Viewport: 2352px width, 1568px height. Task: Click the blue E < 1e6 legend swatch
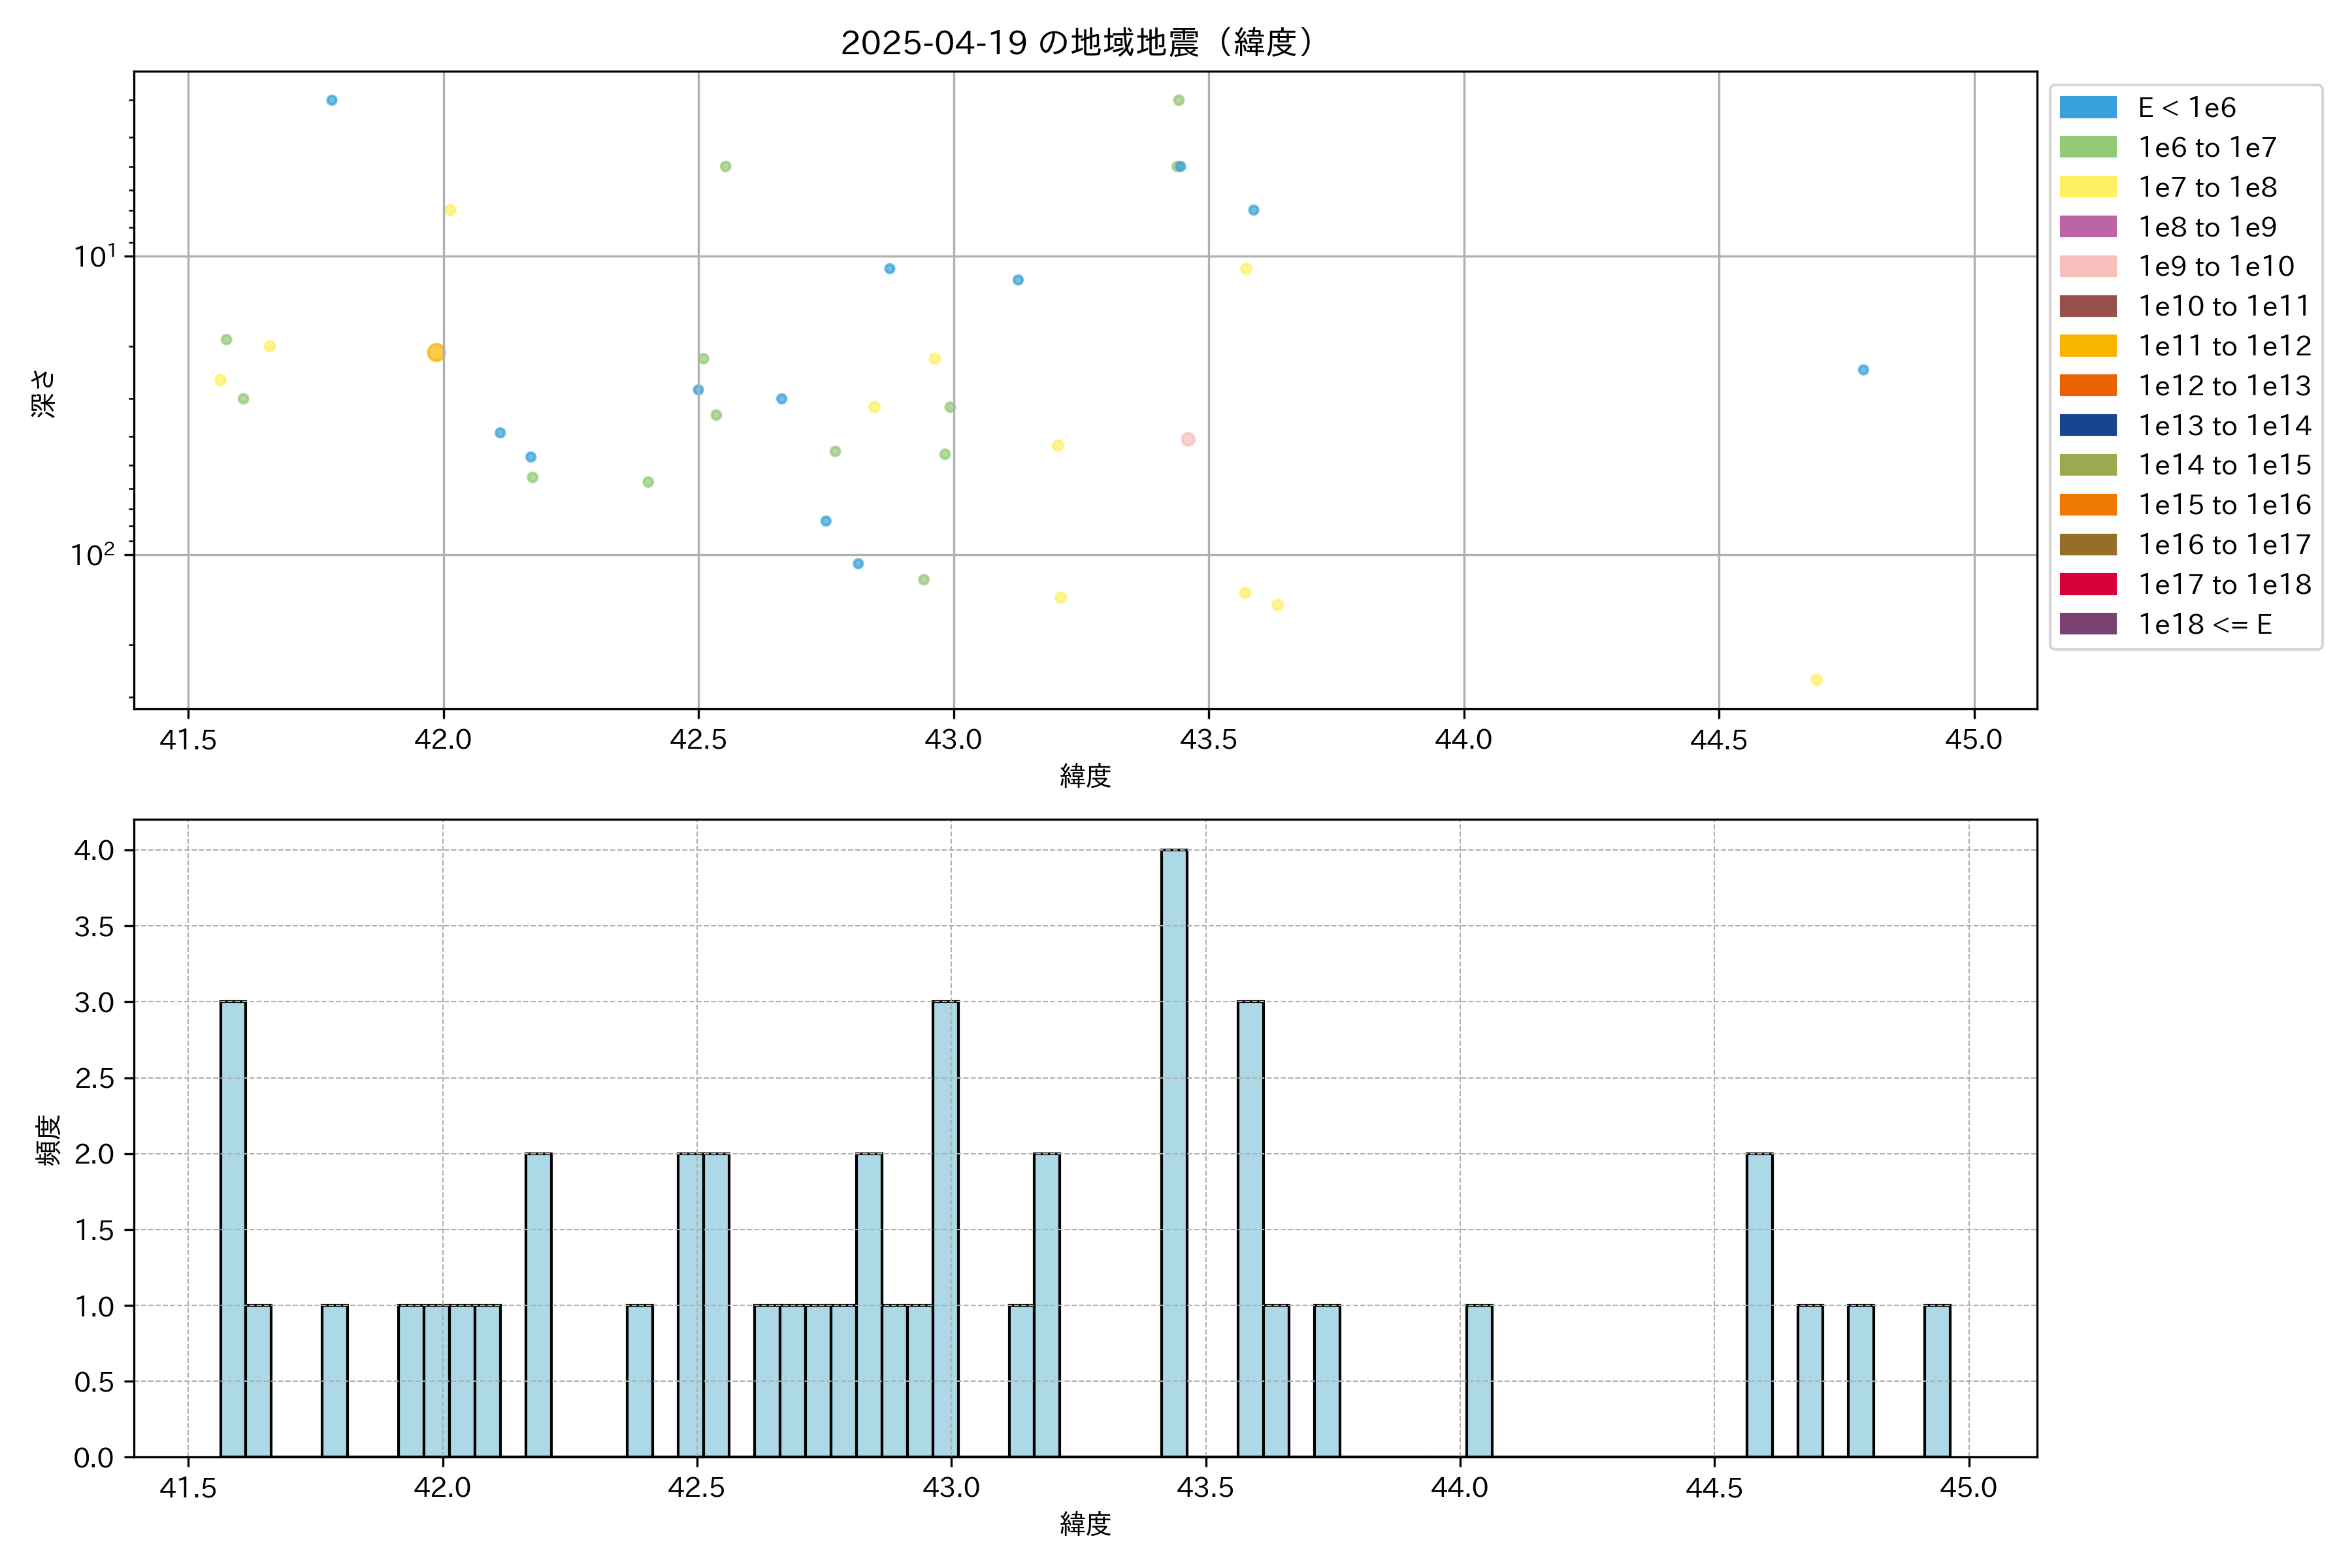(2087, 107)
